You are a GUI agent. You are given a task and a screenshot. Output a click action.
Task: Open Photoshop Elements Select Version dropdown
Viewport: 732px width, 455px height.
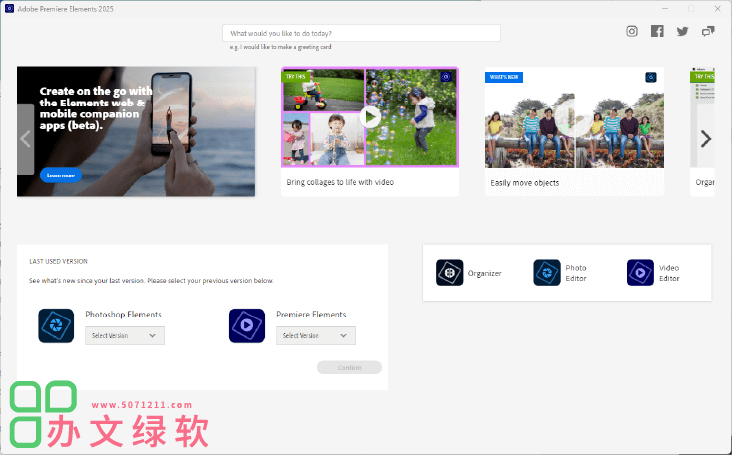pyautogui.click(x=125, y=336)
